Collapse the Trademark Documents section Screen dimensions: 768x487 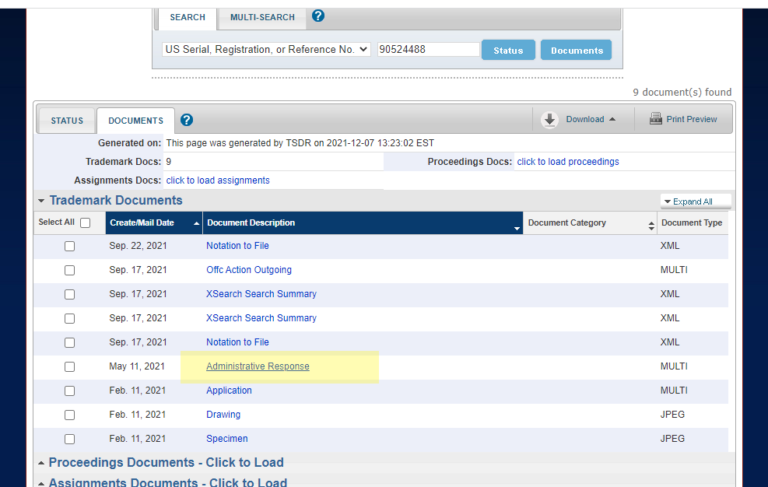pos(41,200)
